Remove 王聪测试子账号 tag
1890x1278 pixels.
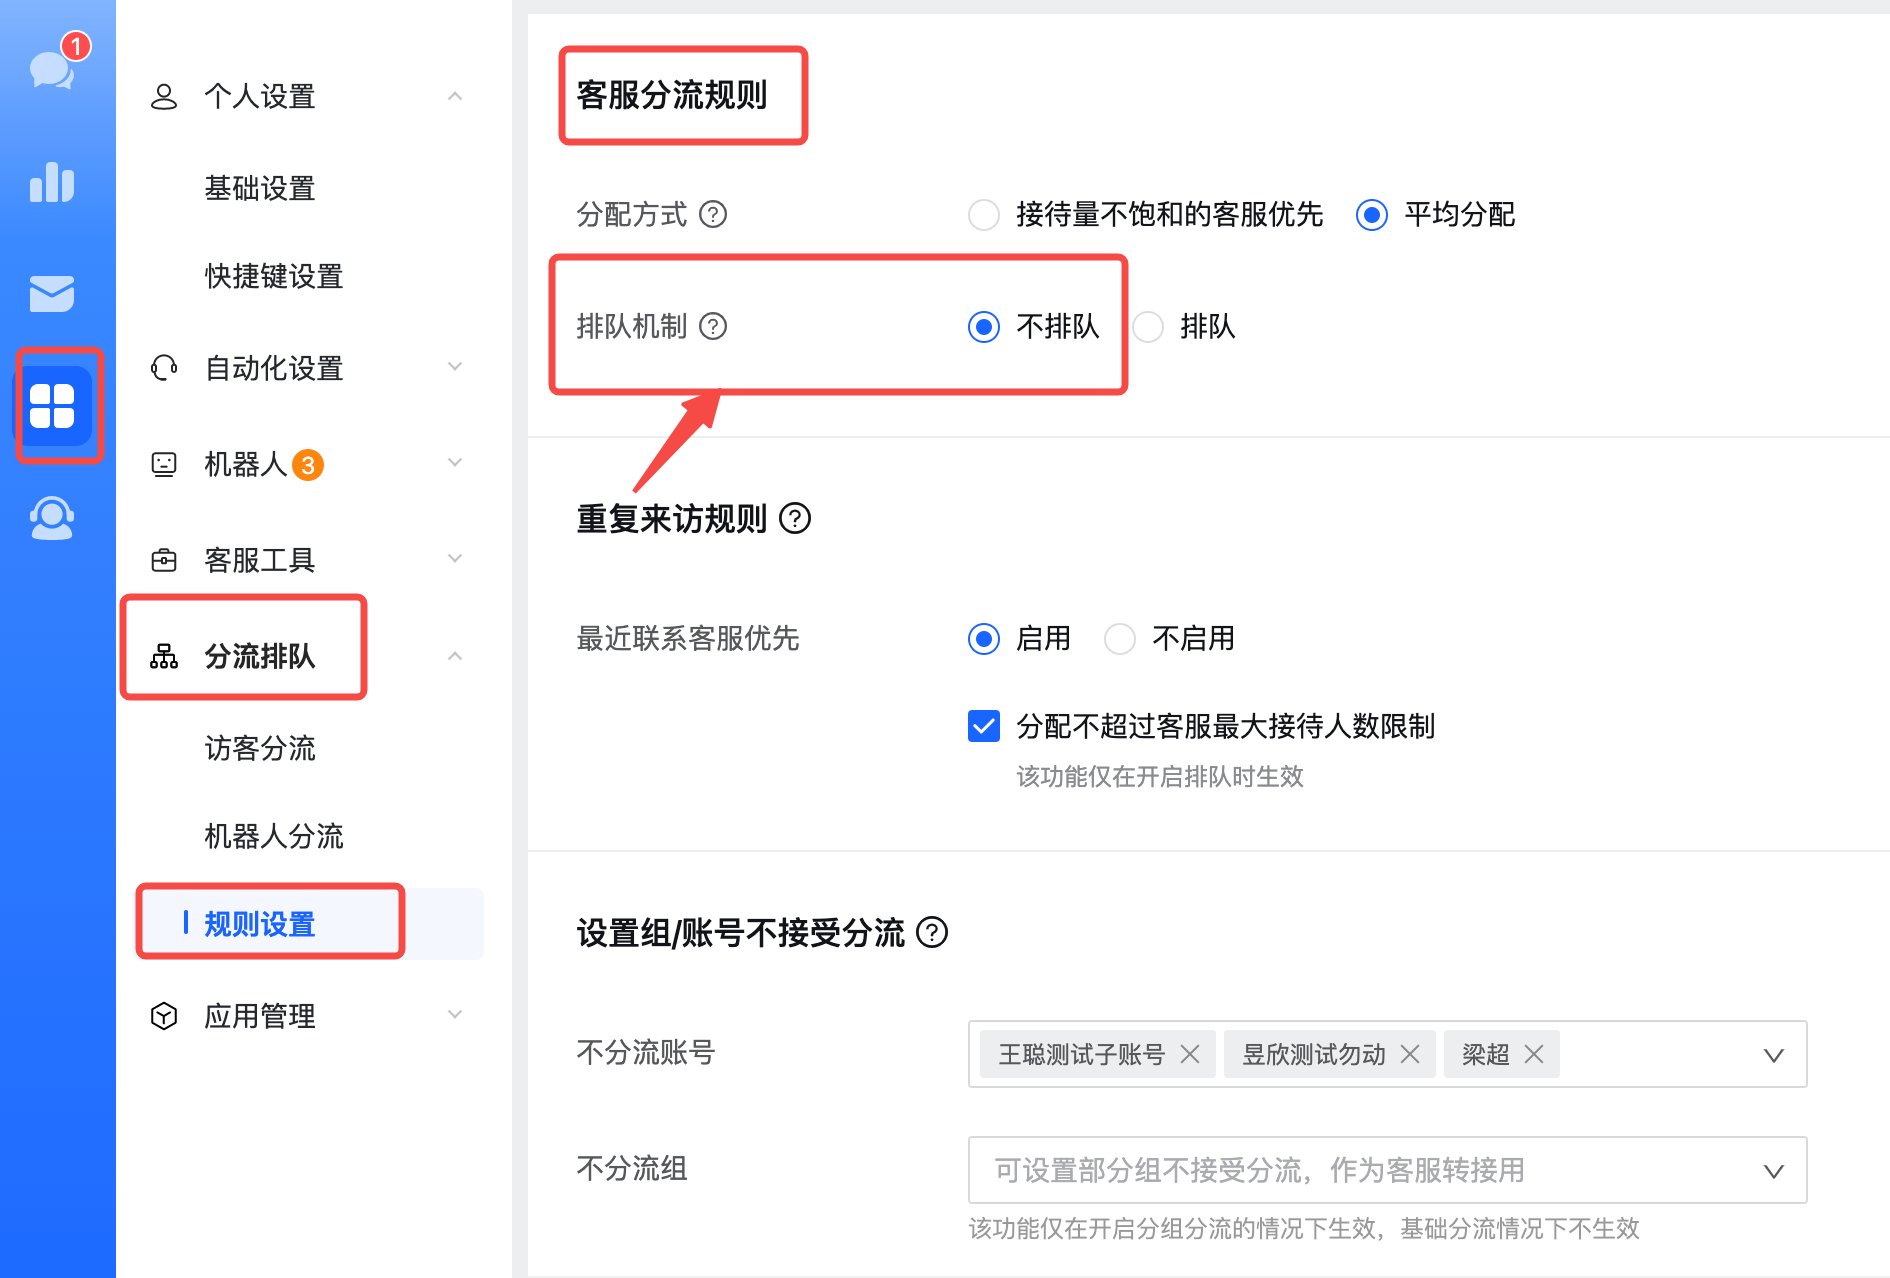click(x=1190, y=1054)
